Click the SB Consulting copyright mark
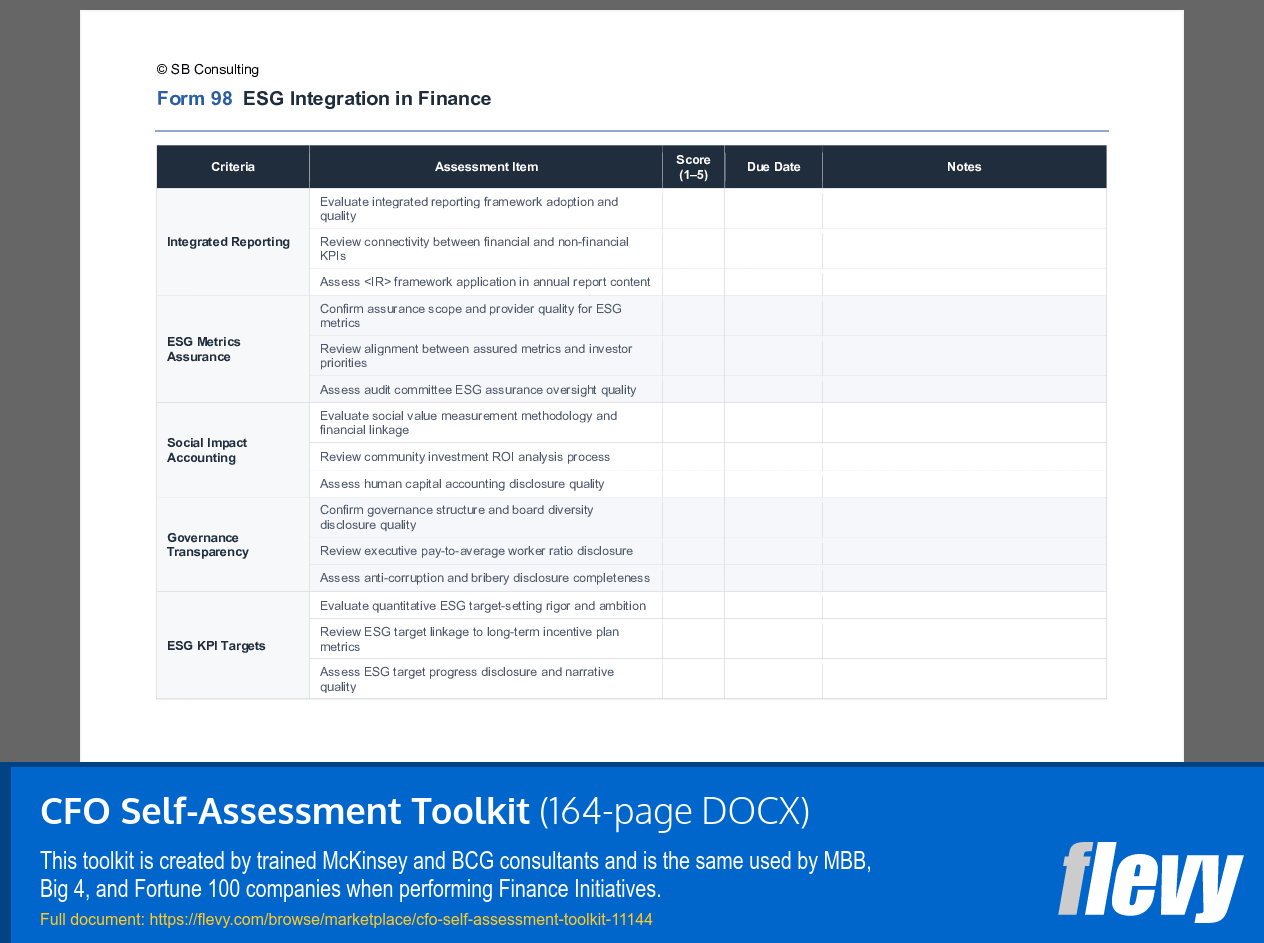Image resolution: width=1264 pixels, height=943 pixels. 207,69
